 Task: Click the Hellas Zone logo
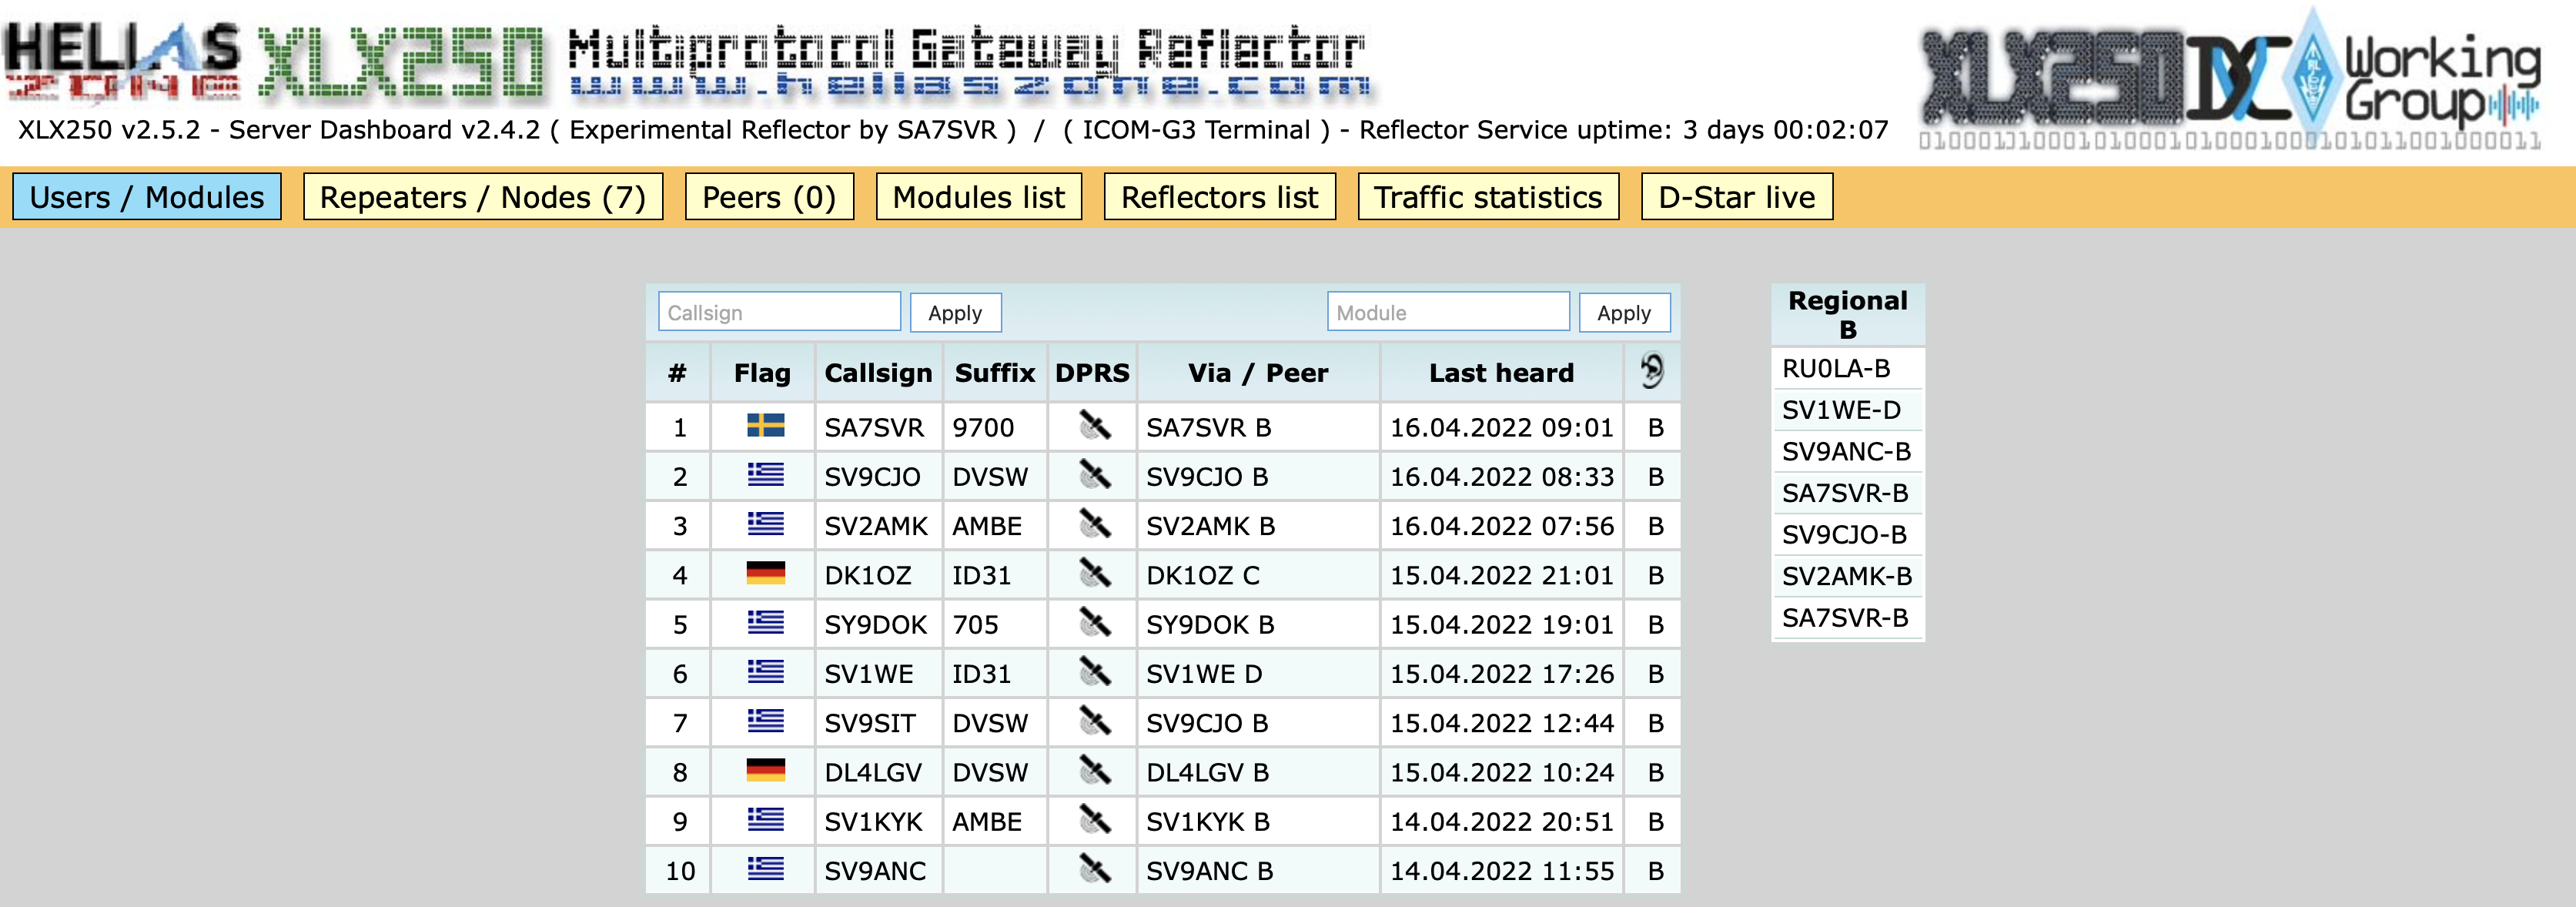click(122, 60)
